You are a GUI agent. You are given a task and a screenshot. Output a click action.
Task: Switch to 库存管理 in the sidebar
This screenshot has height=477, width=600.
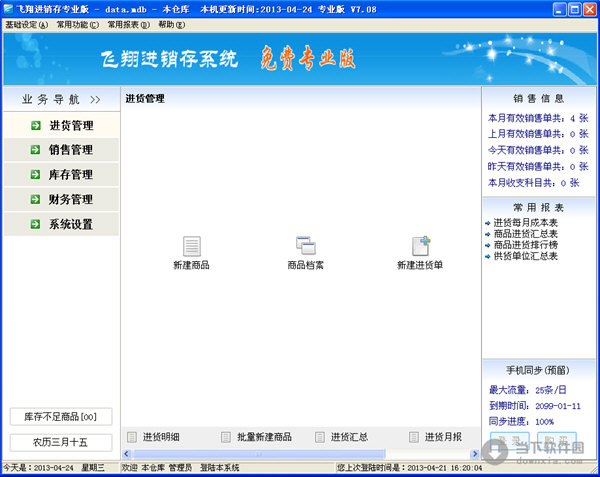pyautogui.click(x=70, y=175)
